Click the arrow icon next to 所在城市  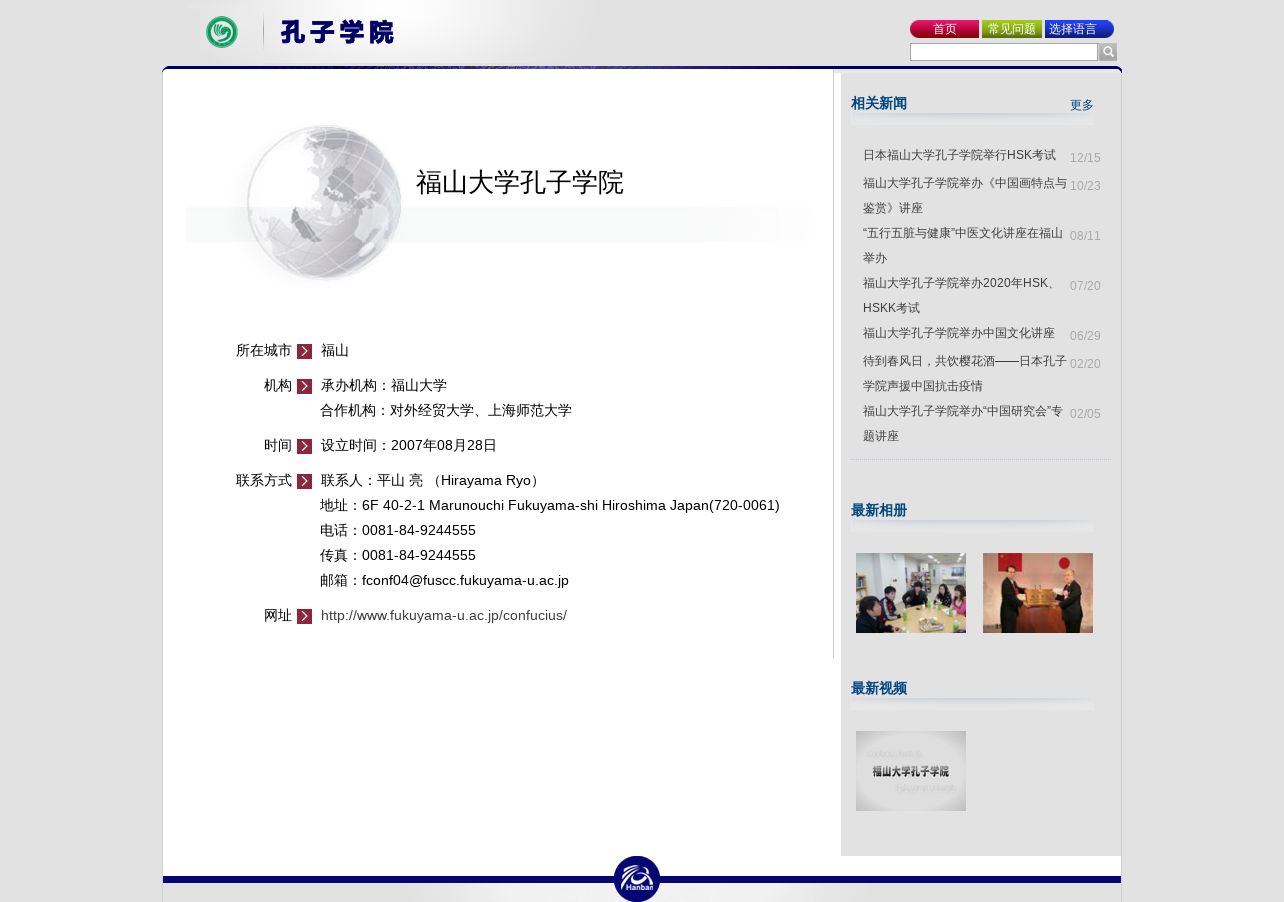[x=305, y=352]
